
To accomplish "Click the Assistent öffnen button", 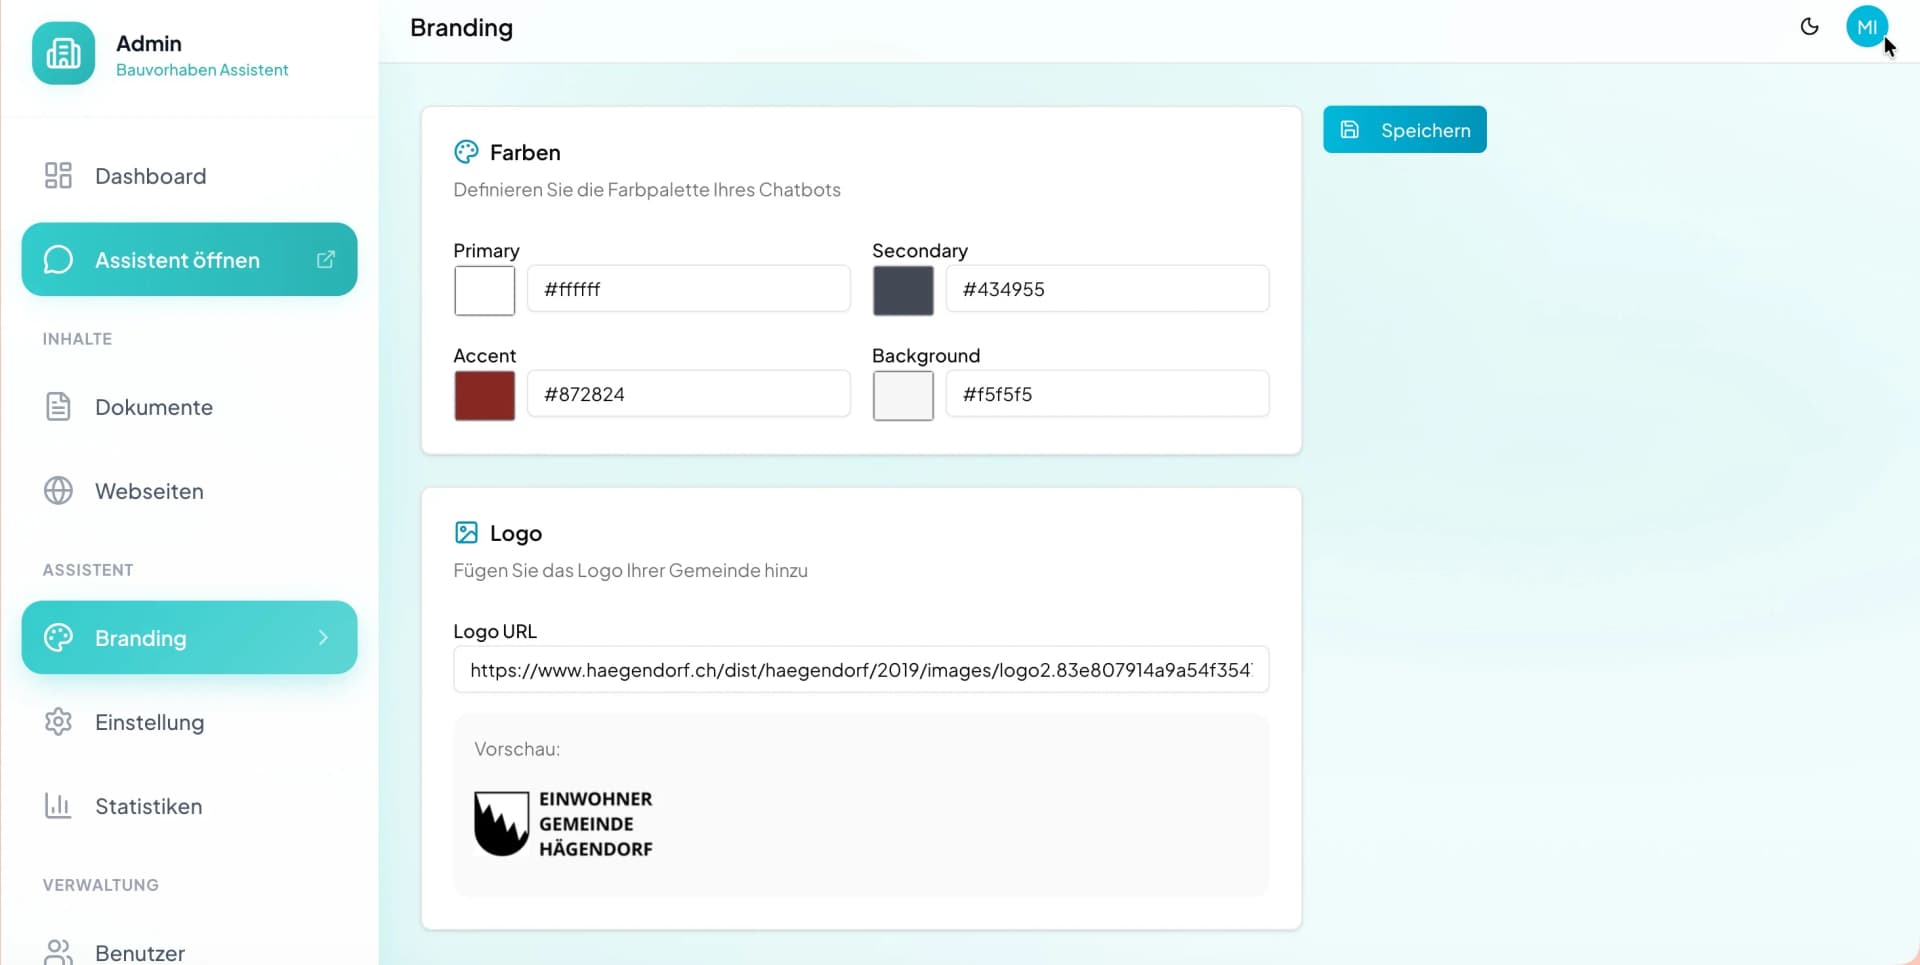I will [189, 260].
